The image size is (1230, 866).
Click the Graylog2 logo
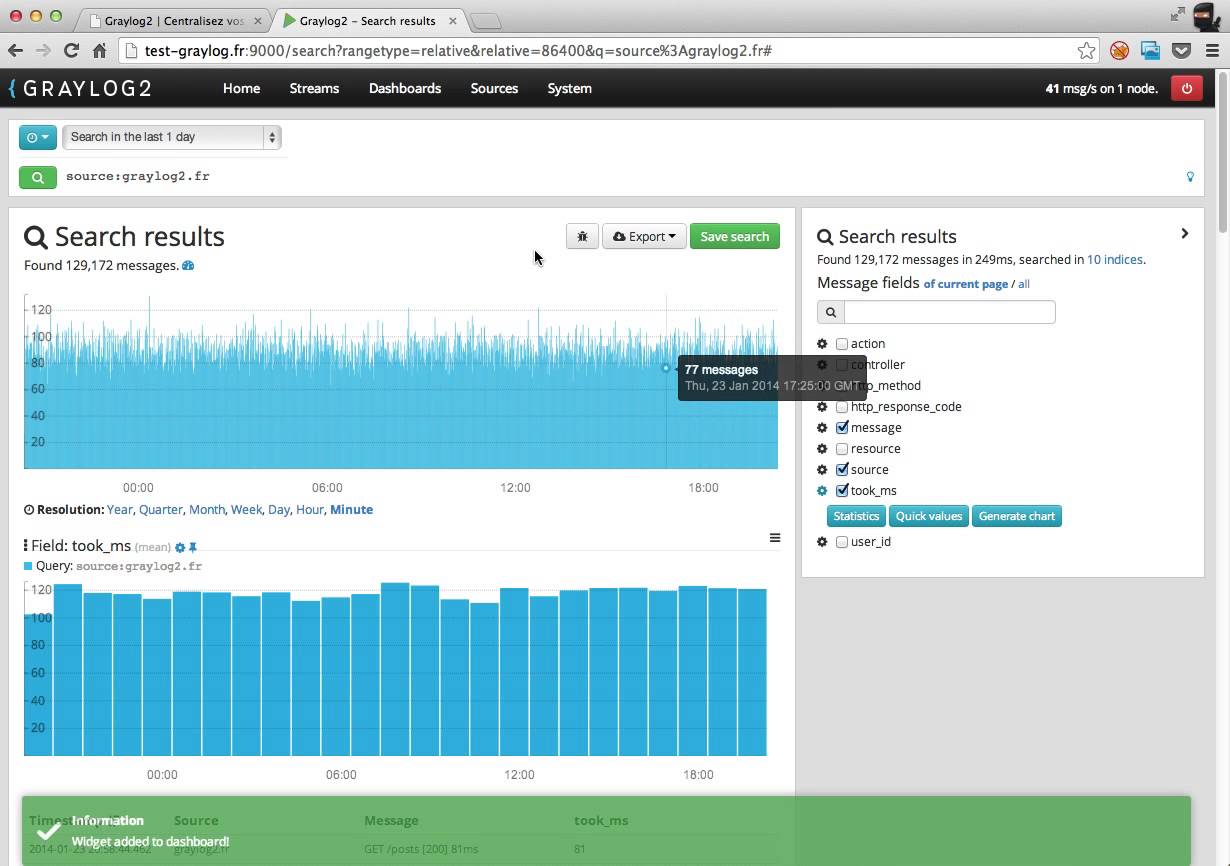(80, 88)
